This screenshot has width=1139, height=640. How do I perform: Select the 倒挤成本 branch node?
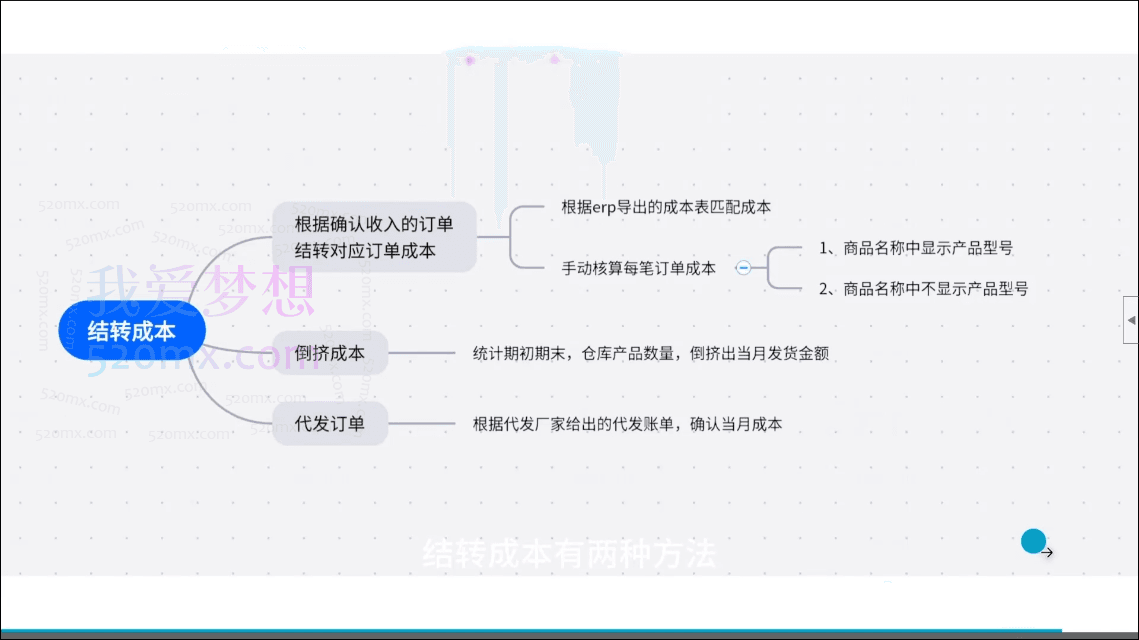331,353
